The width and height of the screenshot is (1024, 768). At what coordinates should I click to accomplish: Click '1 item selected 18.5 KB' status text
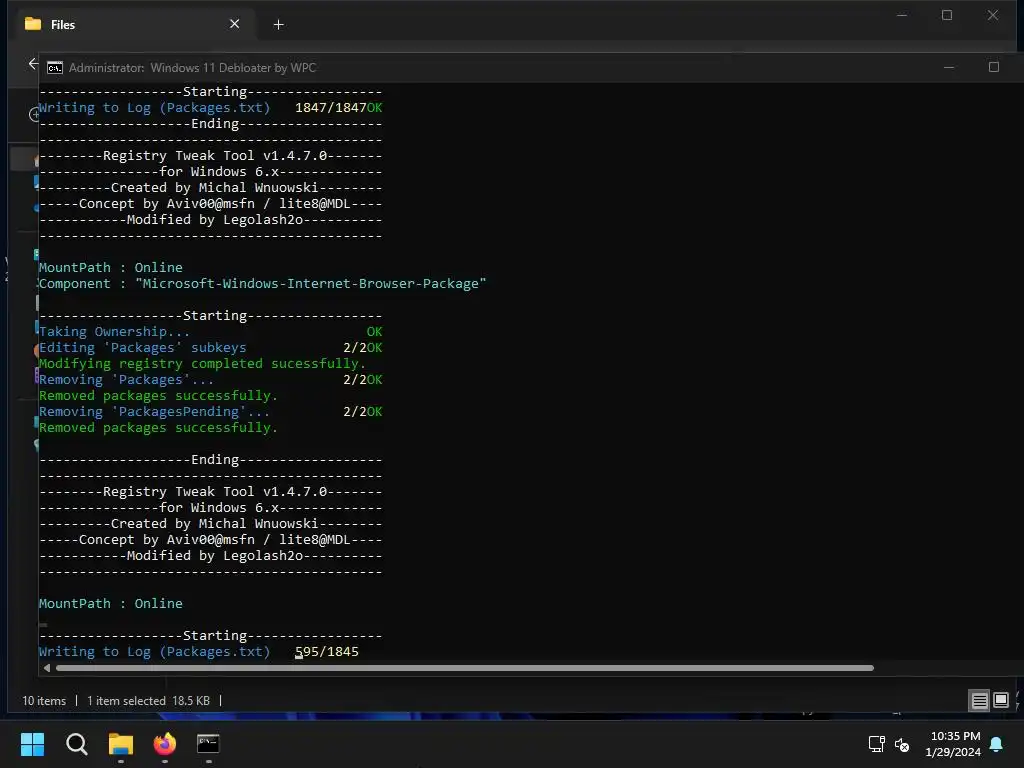(148, 701)
